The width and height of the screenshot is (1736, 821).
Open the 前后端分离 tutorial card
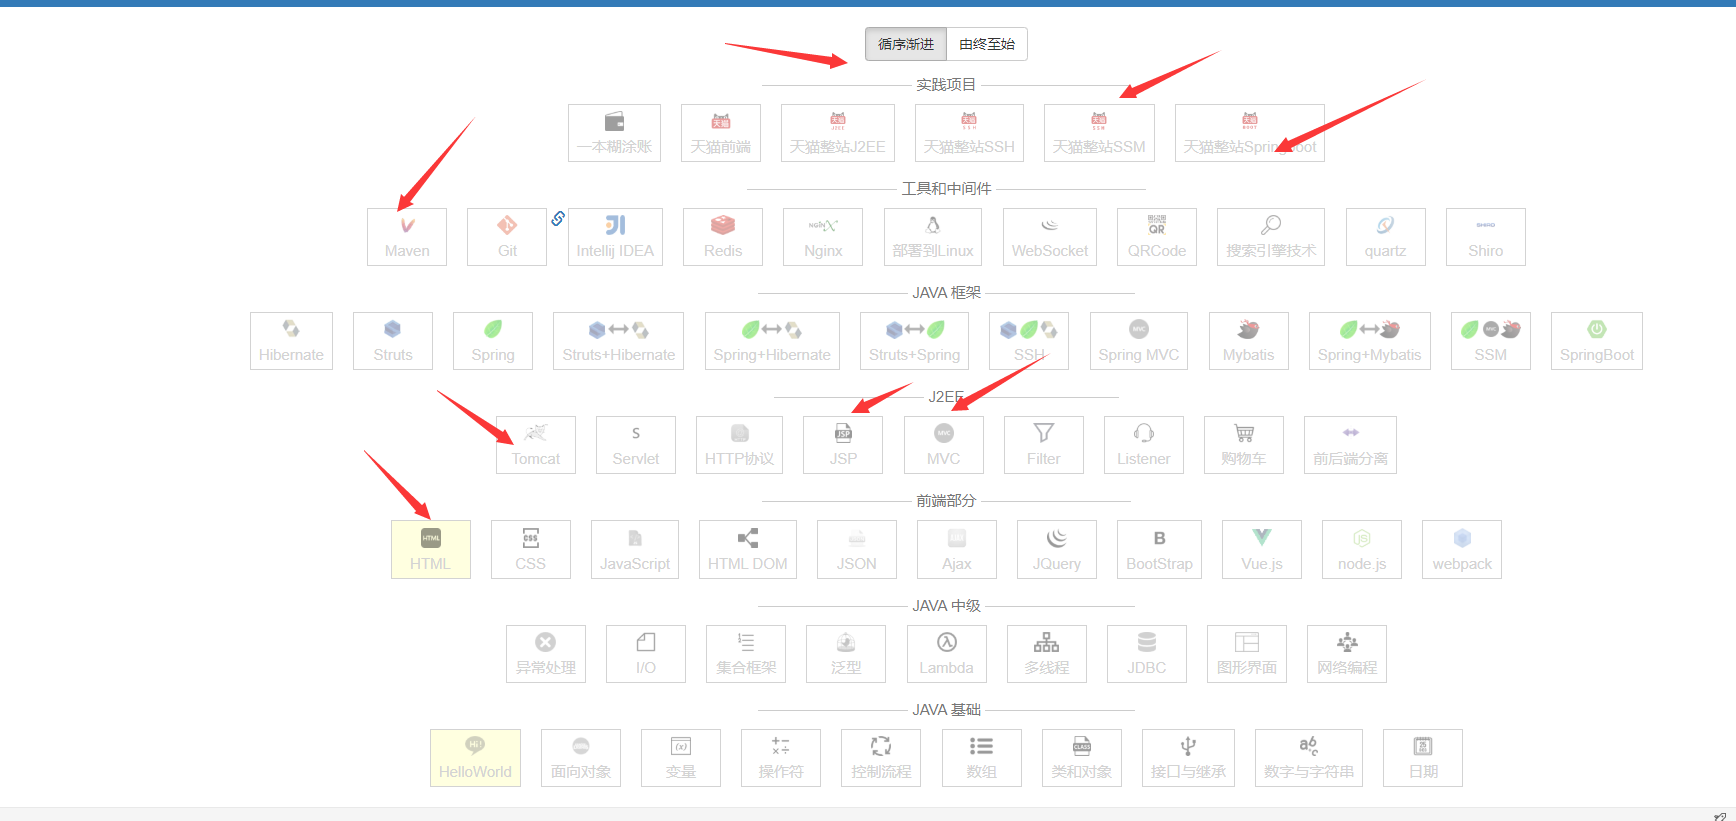tap(1351, 445)
